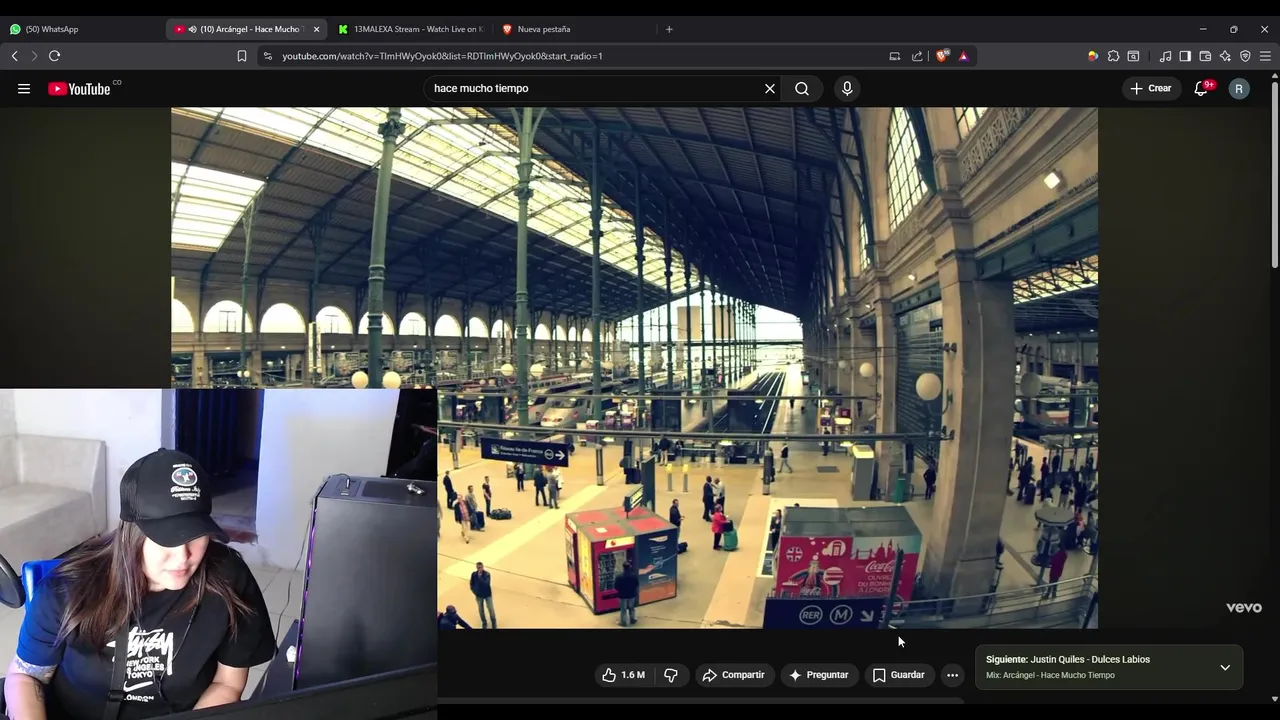Mute audio icon on the Arcángel tab
The width and height of the screenshot is (1280, 720).
pos(192,29)
